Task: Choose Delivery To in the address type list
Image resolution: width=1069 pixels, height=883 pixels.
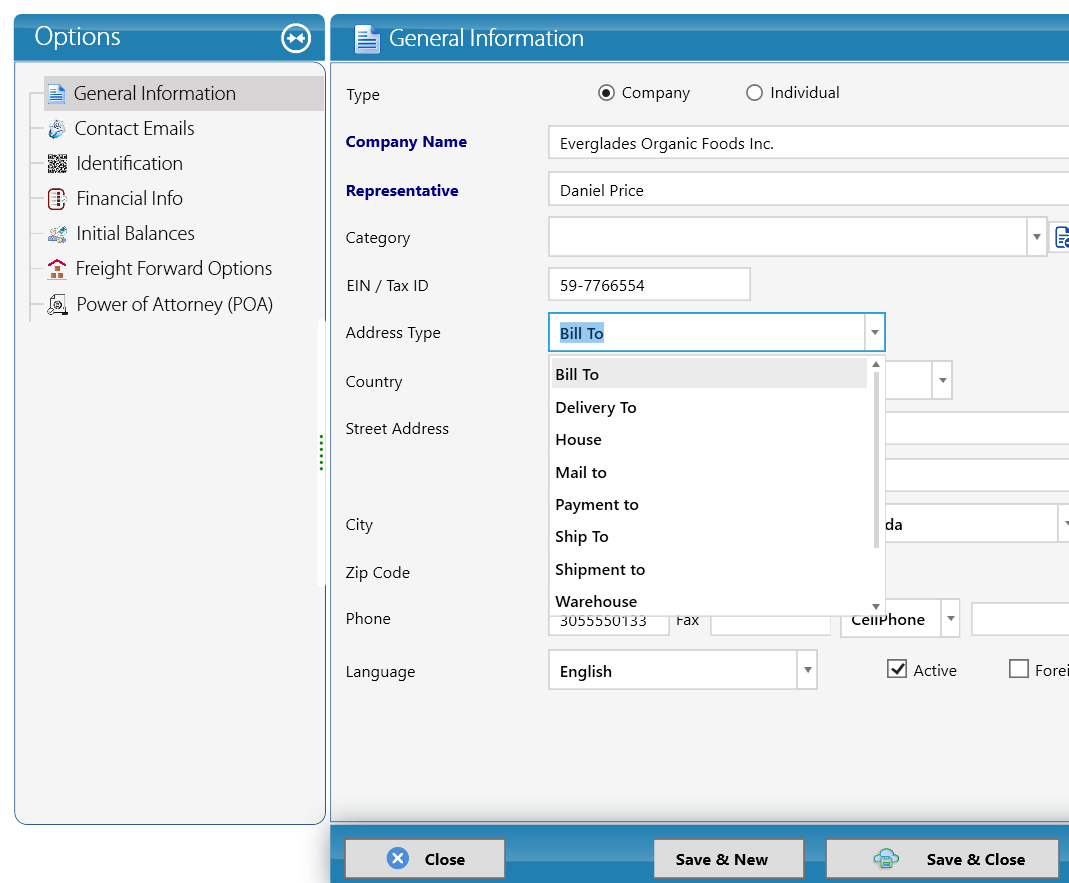Action: [709, 407]
